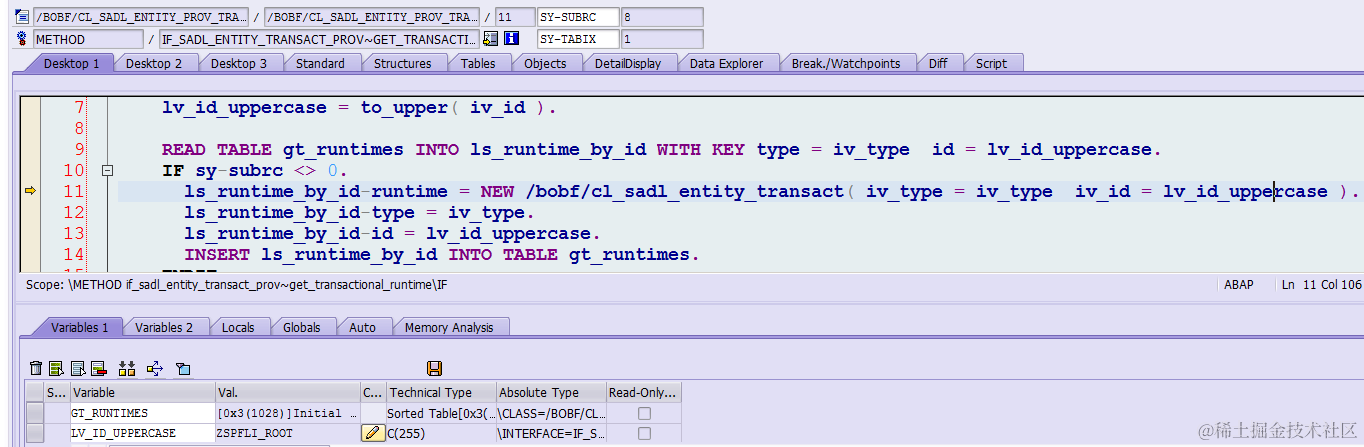Click the GT_RUNTIMES variable name cell
1364x447 pixels.
142,413
